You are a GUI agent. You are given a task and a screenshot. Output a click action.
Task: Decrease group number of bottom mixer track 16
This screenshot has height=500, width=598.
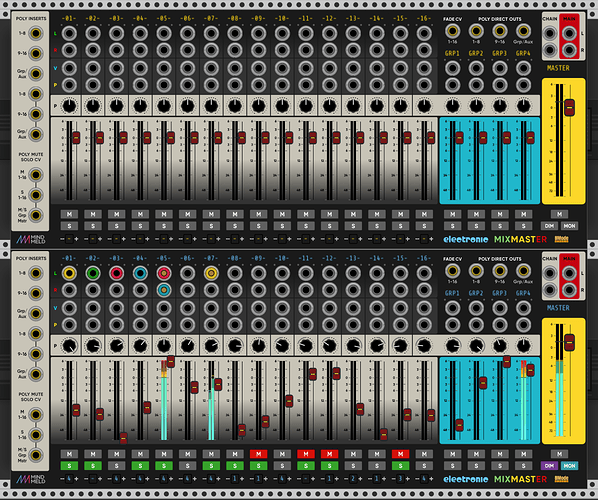417,479
